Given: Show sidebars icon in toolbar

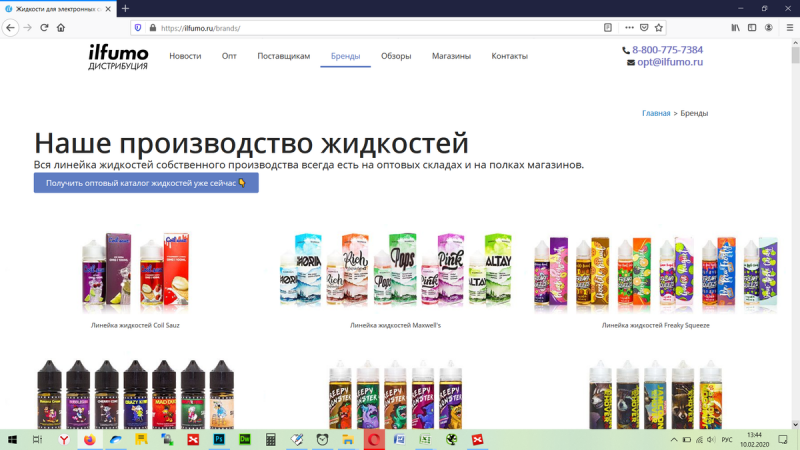Looking at the screenshot, I should tap(752, 28).
